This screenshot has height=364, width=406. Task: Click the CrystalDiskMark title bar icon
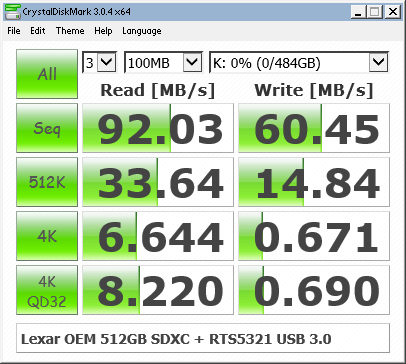point(12,12)
